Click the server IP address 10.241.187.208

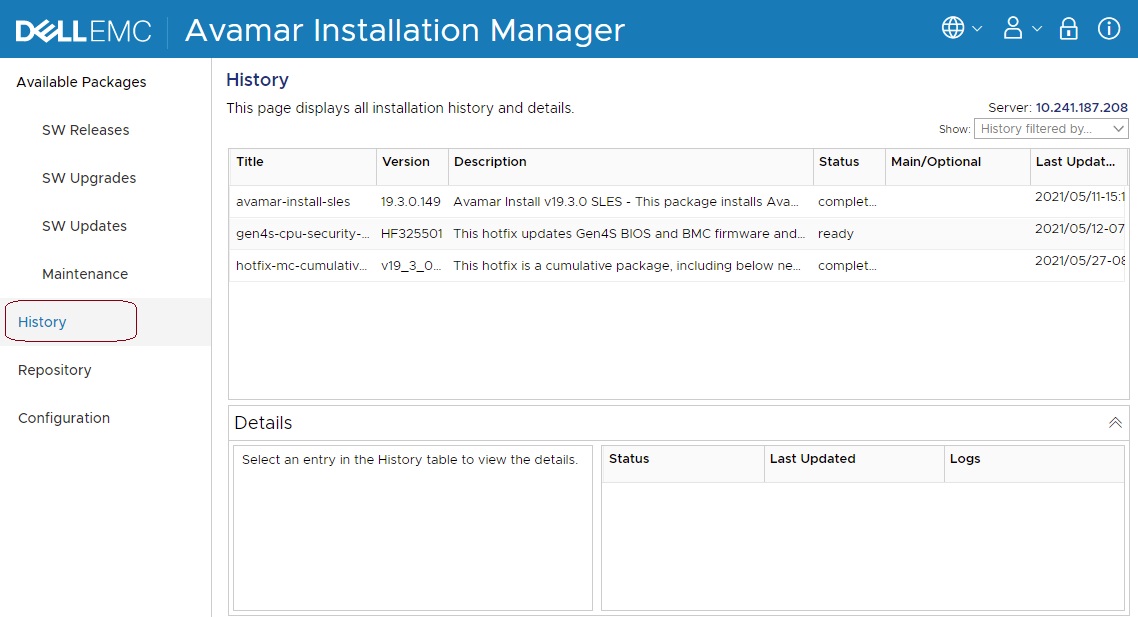(1081, 108)
